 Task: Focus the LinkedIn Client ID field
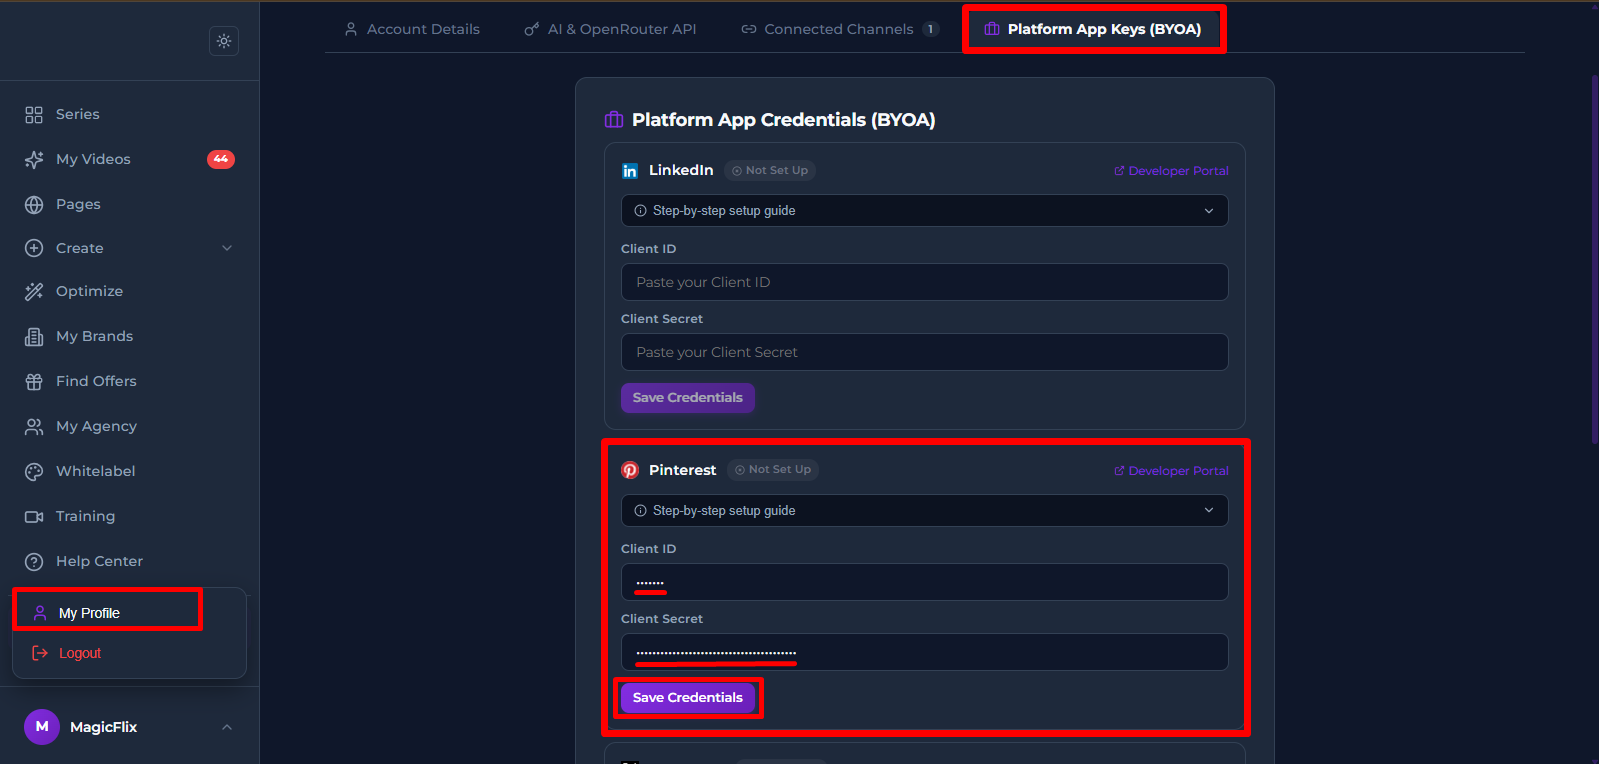click(925, 282)
